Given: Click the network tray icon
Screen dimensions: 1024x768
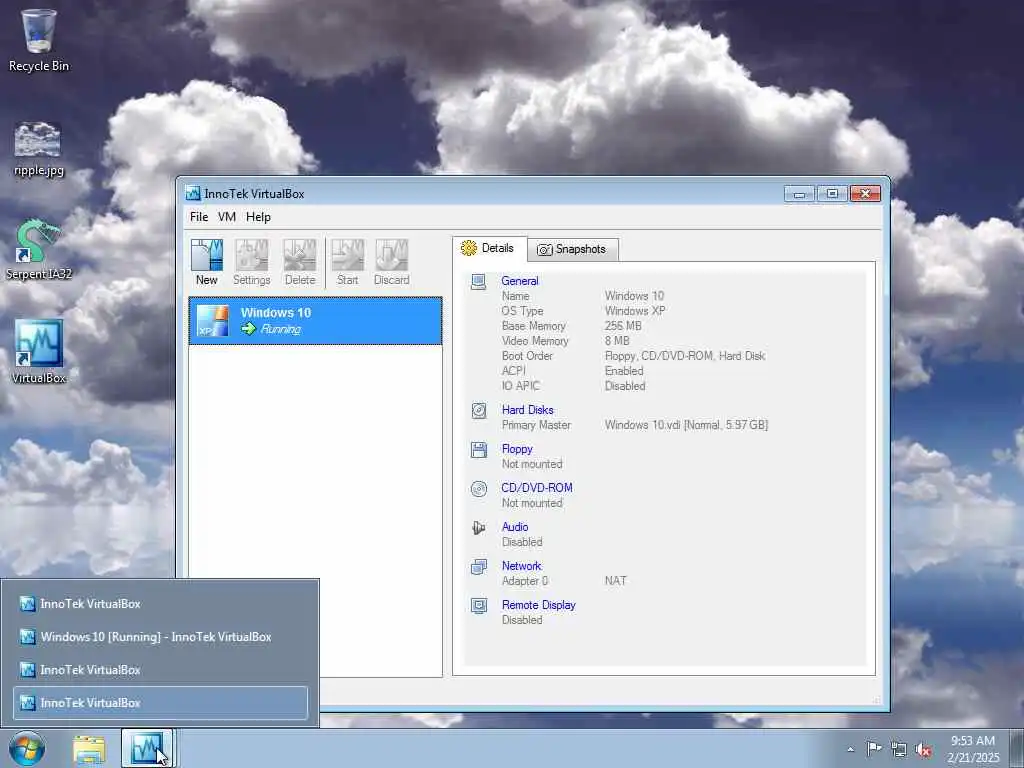Looking at the screenshot, I should (899, 749).
